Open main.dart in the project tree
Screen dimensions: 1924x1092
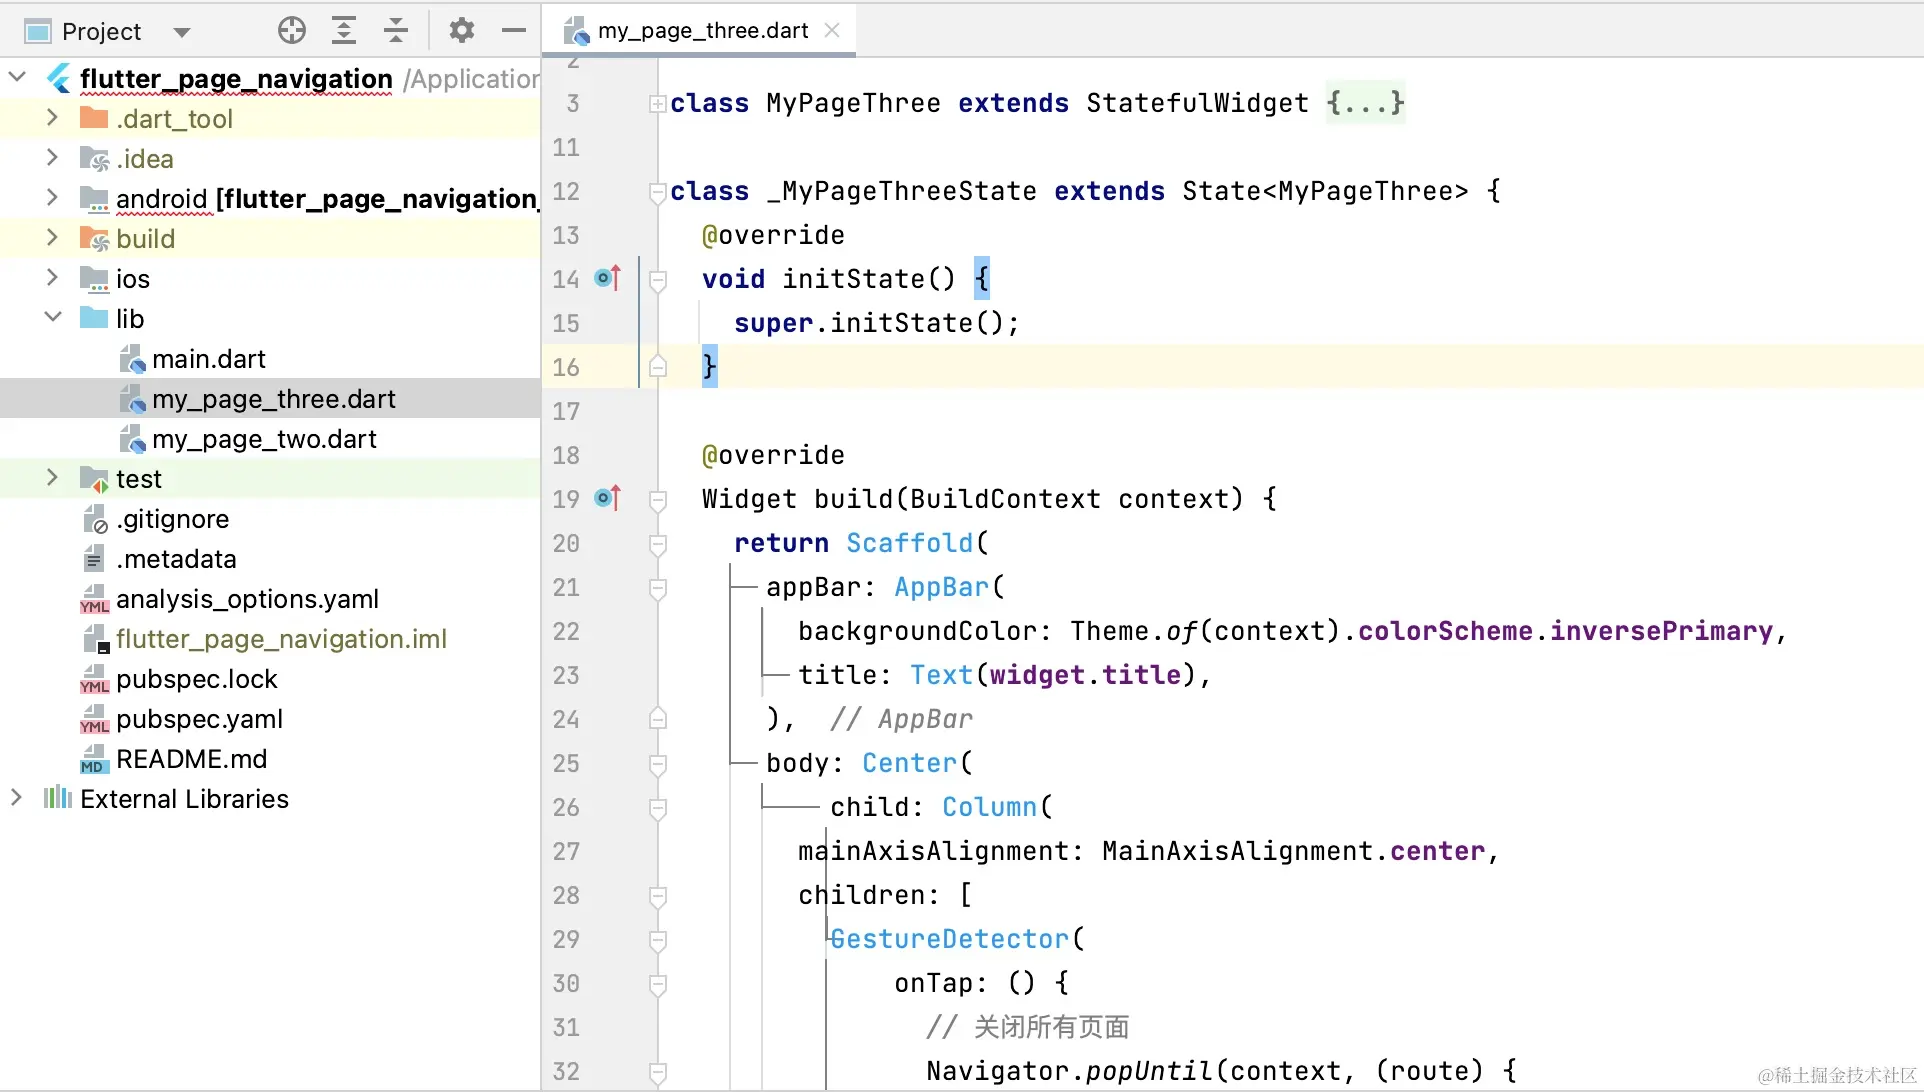208,359
